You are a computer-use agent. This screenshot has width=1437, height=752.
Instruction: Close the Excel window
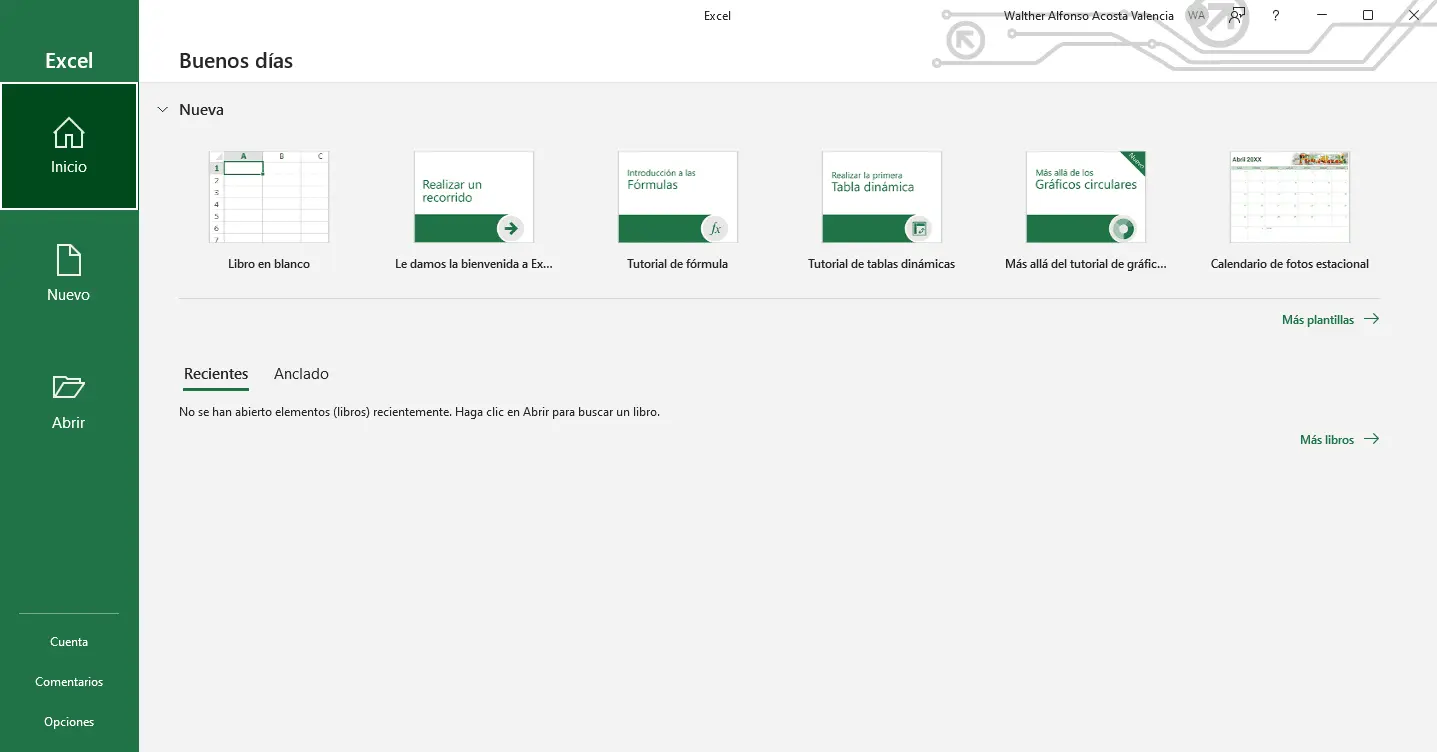click(x=1414, y=15)
